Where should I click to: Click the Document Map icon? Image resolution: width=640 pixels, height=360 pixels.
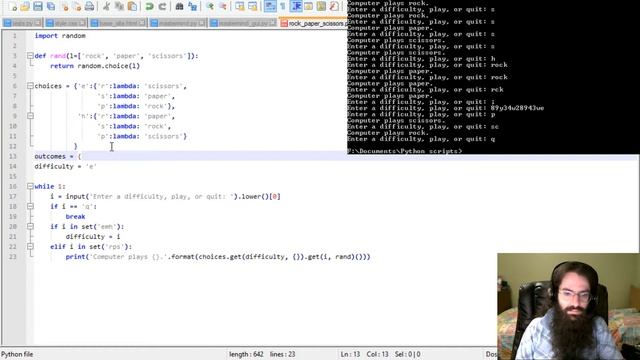pyautogui.click(x=321, y=6)
